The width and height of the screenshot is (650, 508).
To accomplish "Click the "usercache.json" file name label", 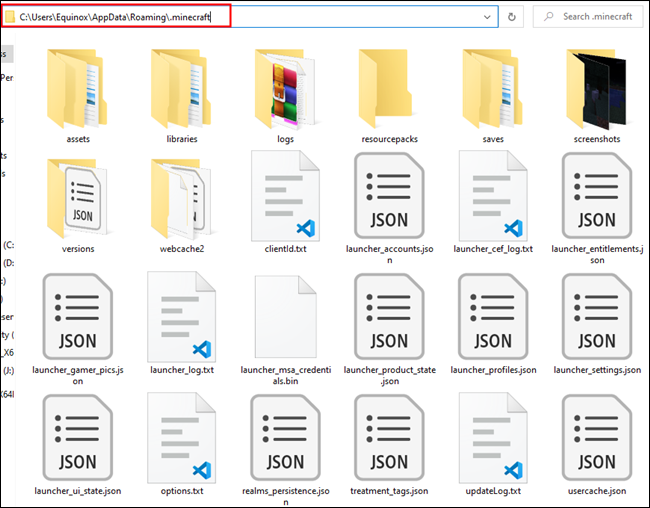I will click(597, 491).
